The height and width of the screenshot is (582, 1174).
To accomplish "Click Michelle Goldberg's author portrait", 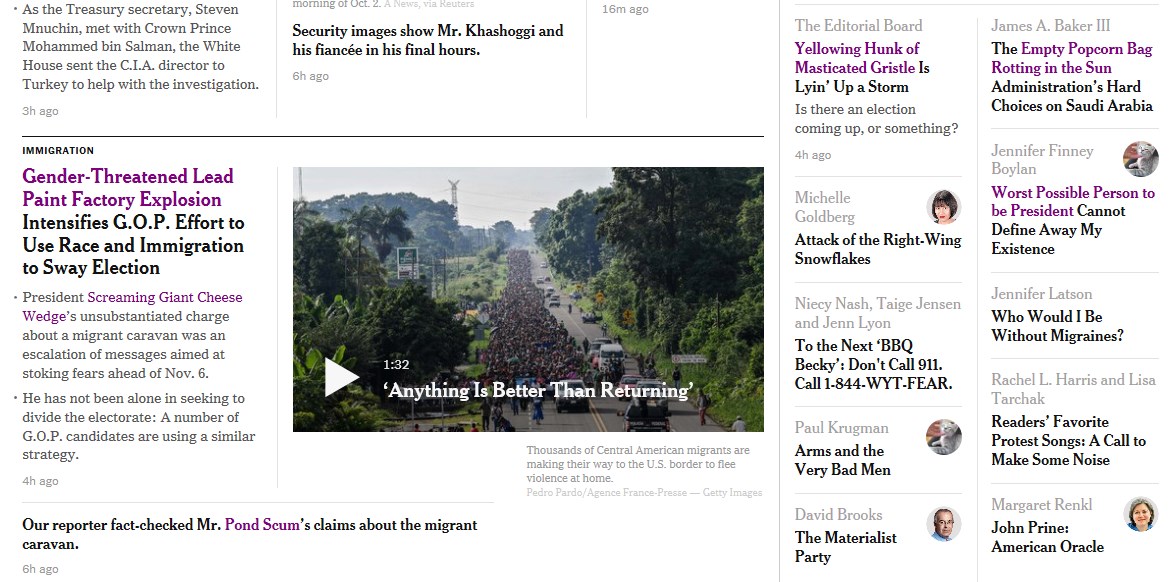I will (x=943, y=207).
